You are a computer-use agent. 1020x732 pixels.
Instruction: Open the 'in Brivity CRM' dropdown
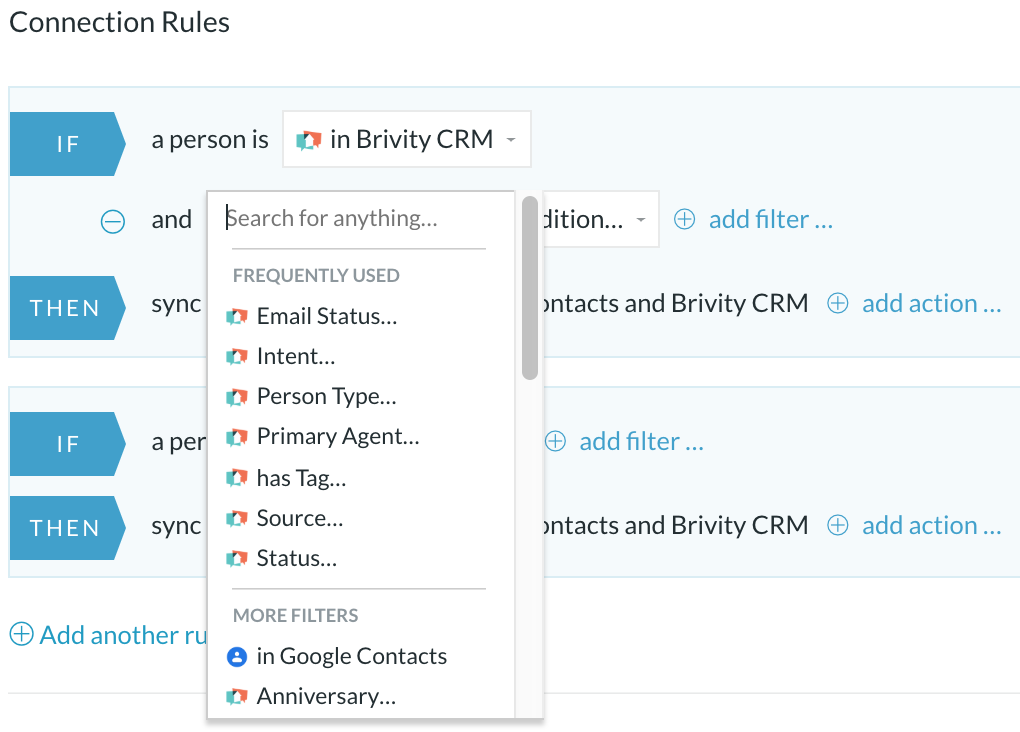(x=407, y=139)
